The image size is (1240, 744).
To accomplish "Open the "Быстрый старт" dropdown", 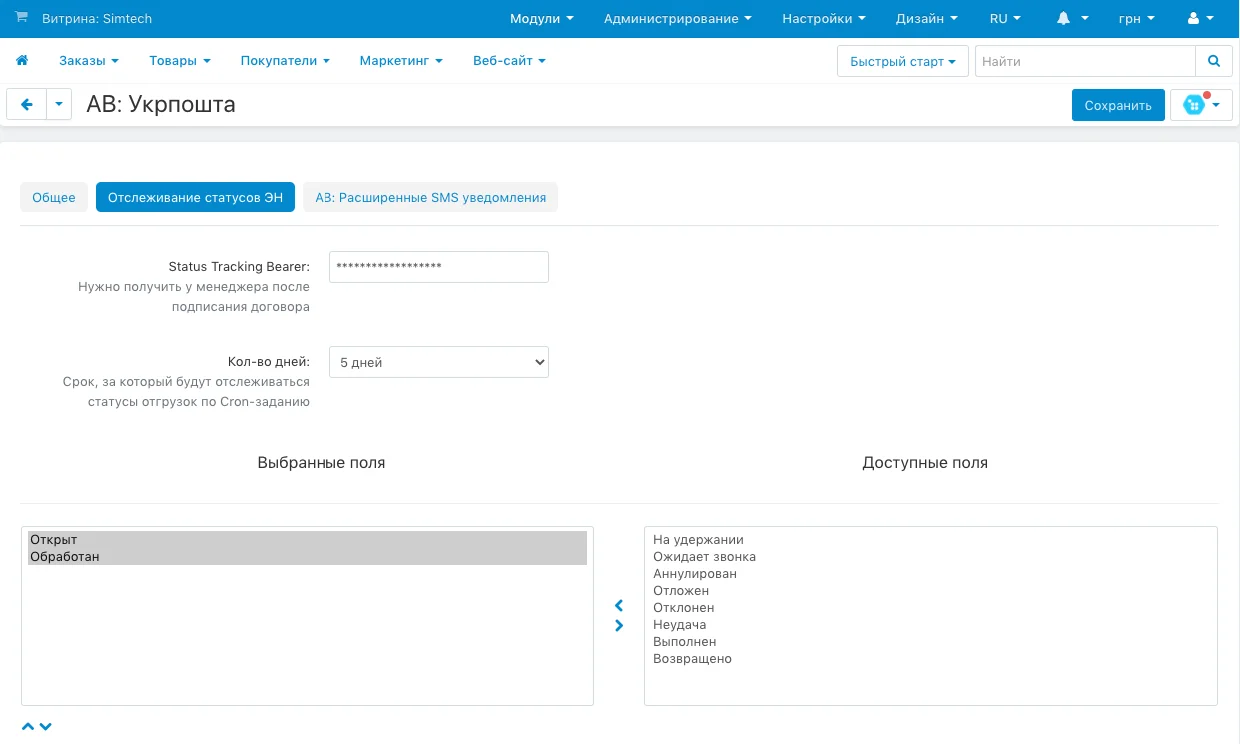I will pyautogui.click(x=902, y=61).
